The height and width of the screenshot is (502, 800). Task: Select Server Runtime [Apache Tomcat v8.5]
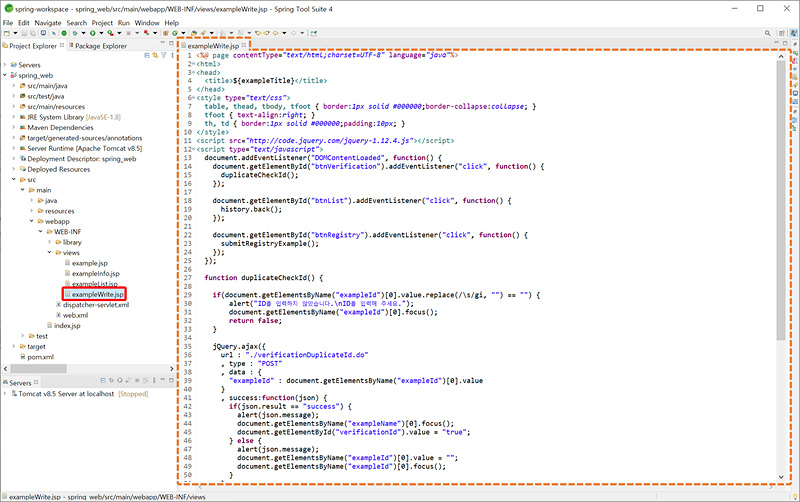coord(85,148)
